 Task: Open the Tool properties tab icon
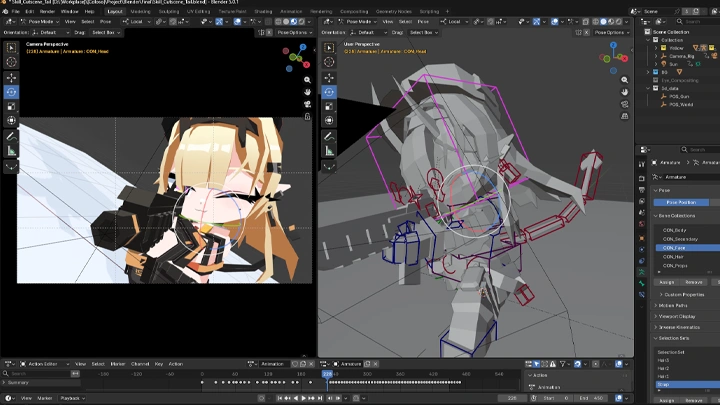[x=641, y=164]
